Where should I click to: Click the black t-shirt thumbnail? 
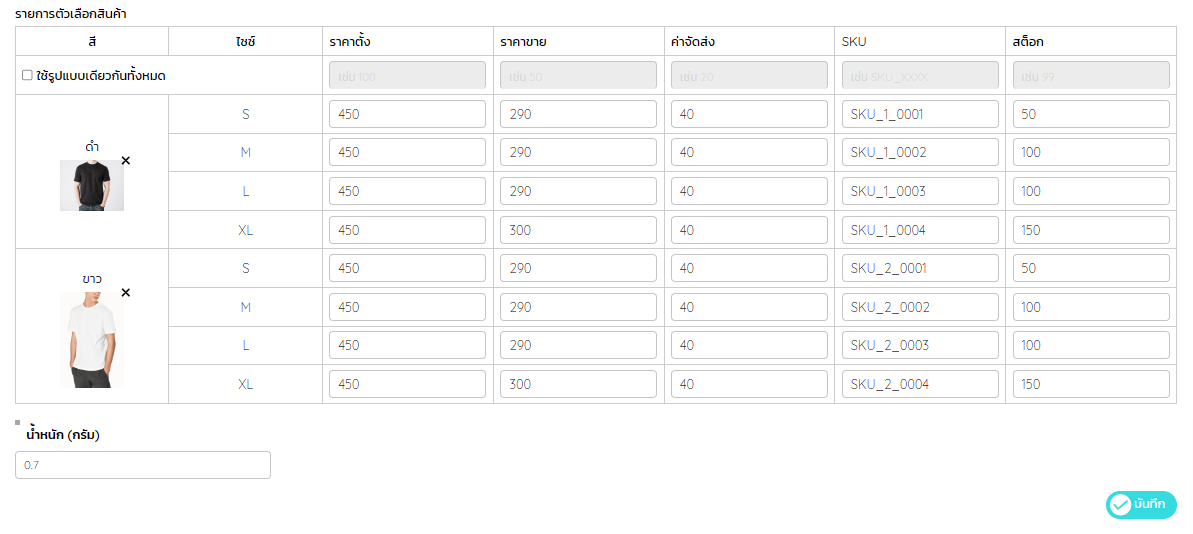point(92,186)
